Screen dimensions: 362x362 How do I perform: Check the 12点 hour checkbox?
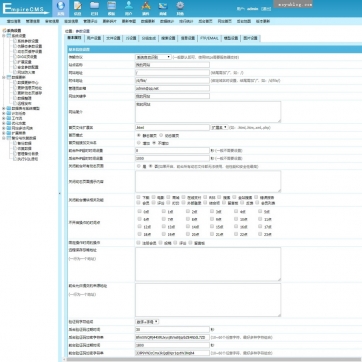click(x=139, y=226)
